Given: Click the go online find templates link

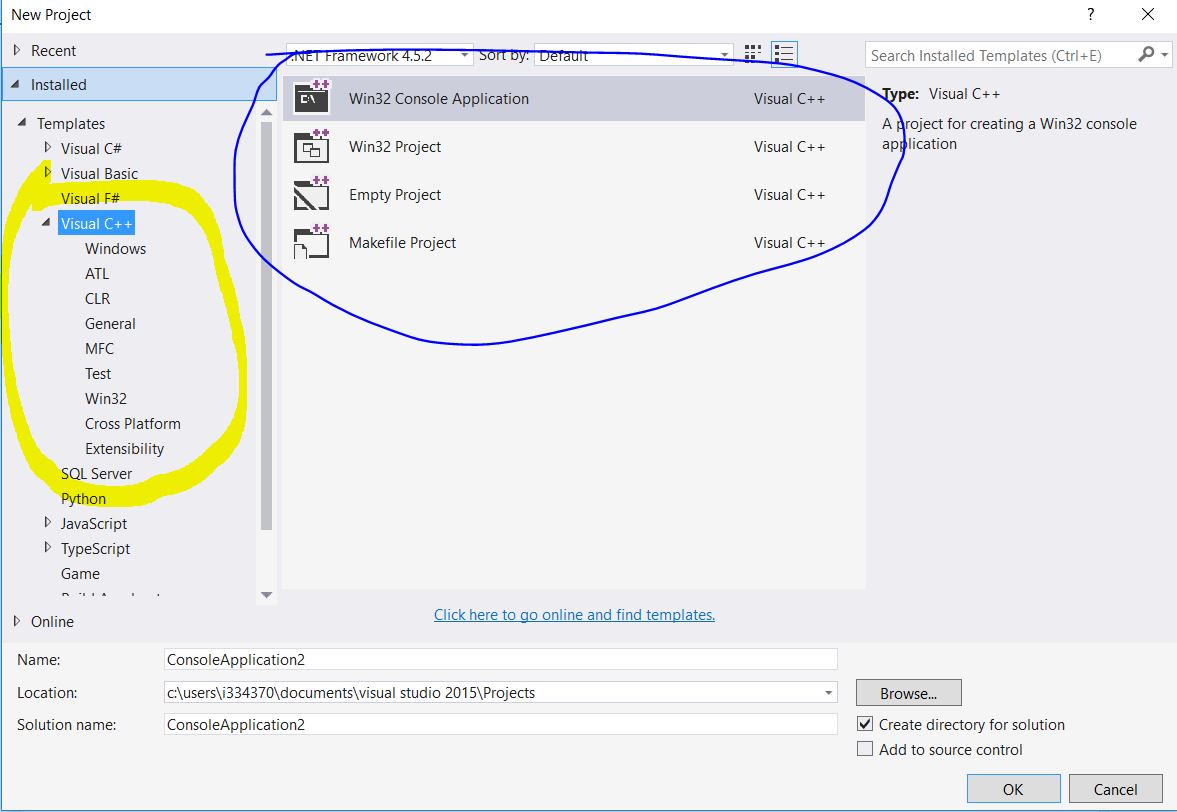Looking at the screenshot, I should (574, 614).
